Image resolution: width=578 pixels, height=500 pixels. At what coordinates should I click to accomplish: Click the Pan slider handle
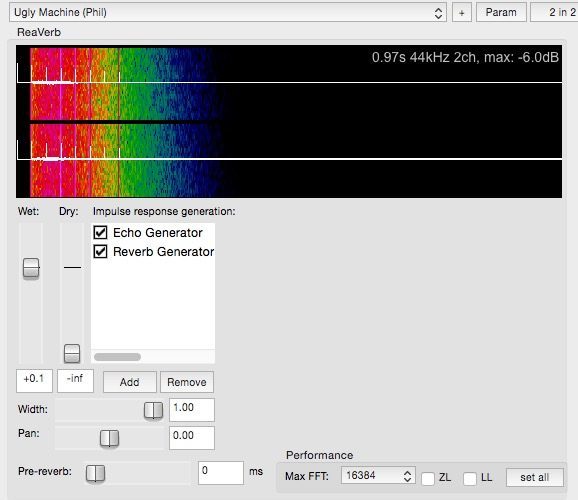(x=109, y=438)
